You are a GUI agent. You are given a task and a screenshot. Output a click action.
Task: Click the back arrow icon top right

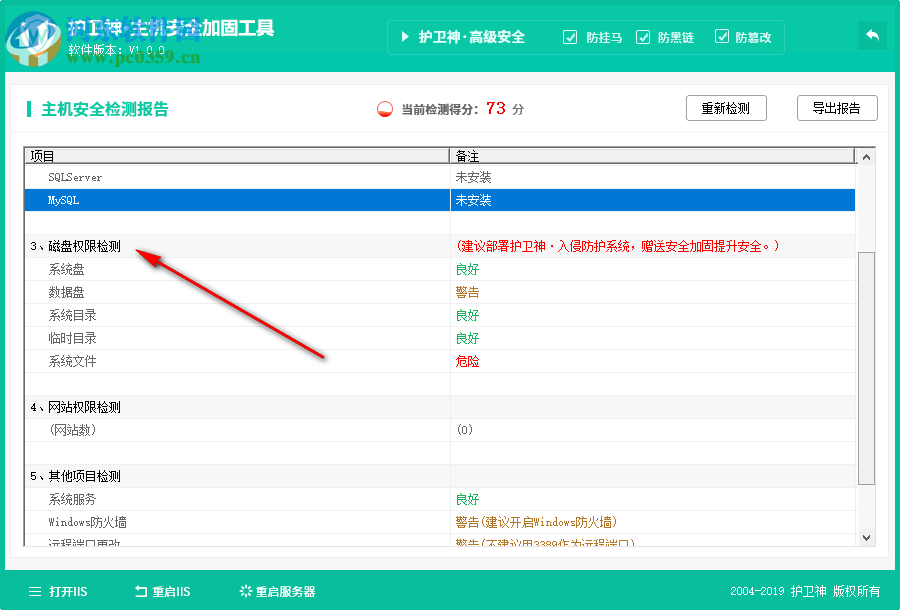871,35
